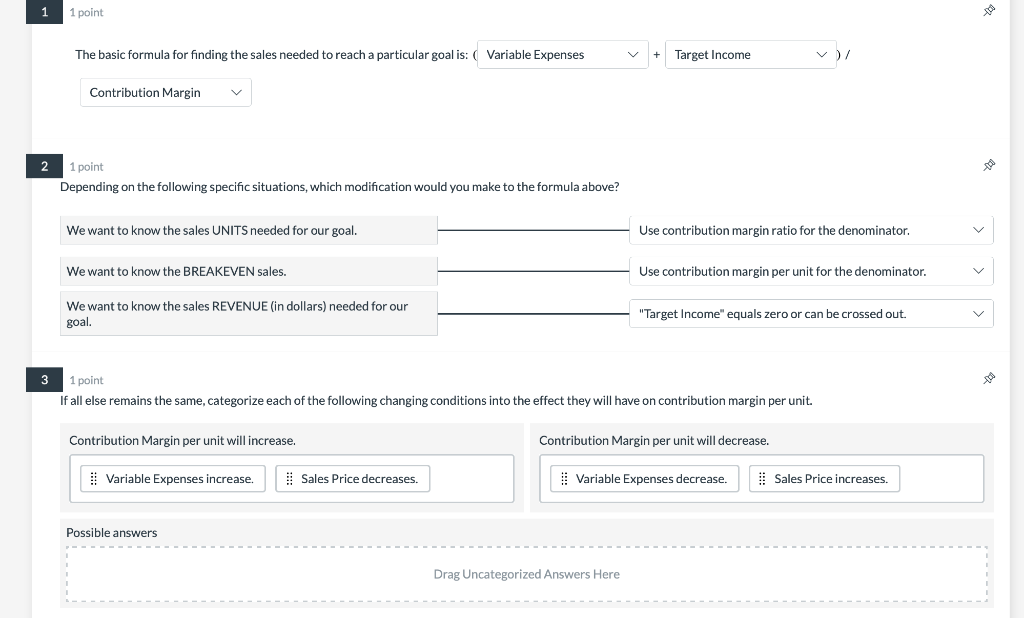Click the 'Drag Uncategorized Answers Here' area
The image size is (1024, 618).
coord(526,573)
